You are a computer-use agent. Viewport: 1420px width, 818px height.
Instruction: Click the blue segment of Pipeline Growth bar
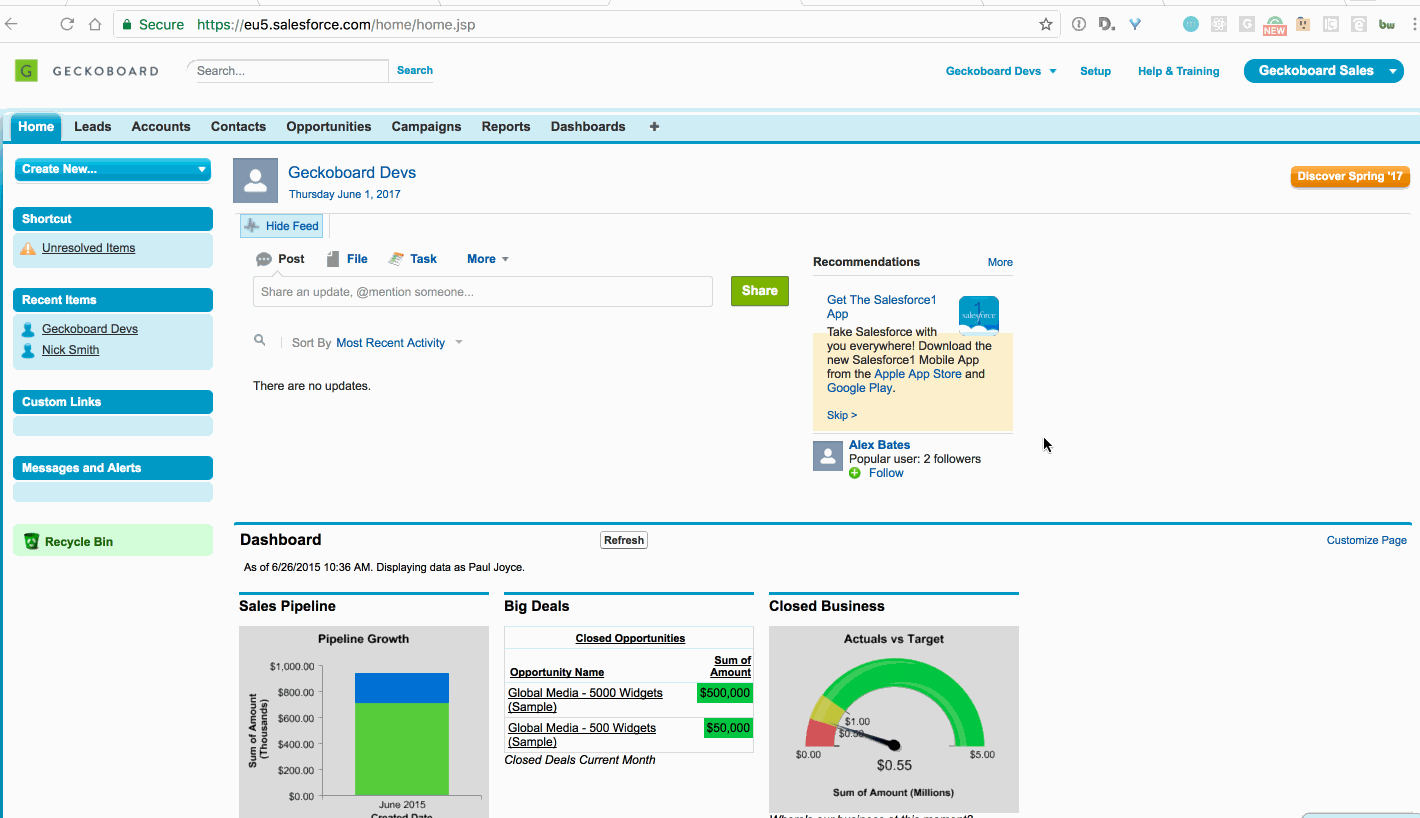point(402,688)
